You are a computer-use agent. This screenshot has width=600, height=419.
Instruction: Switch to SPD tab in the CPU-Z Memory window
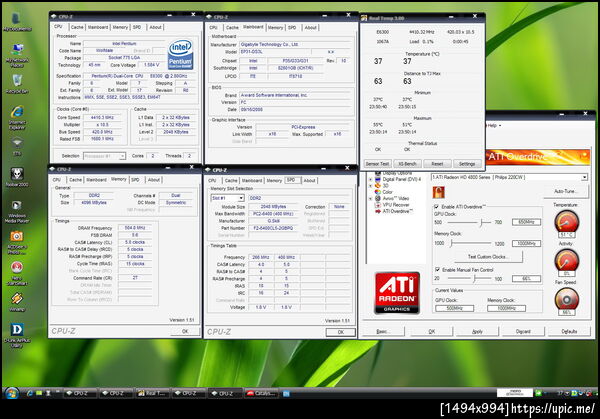135,179
